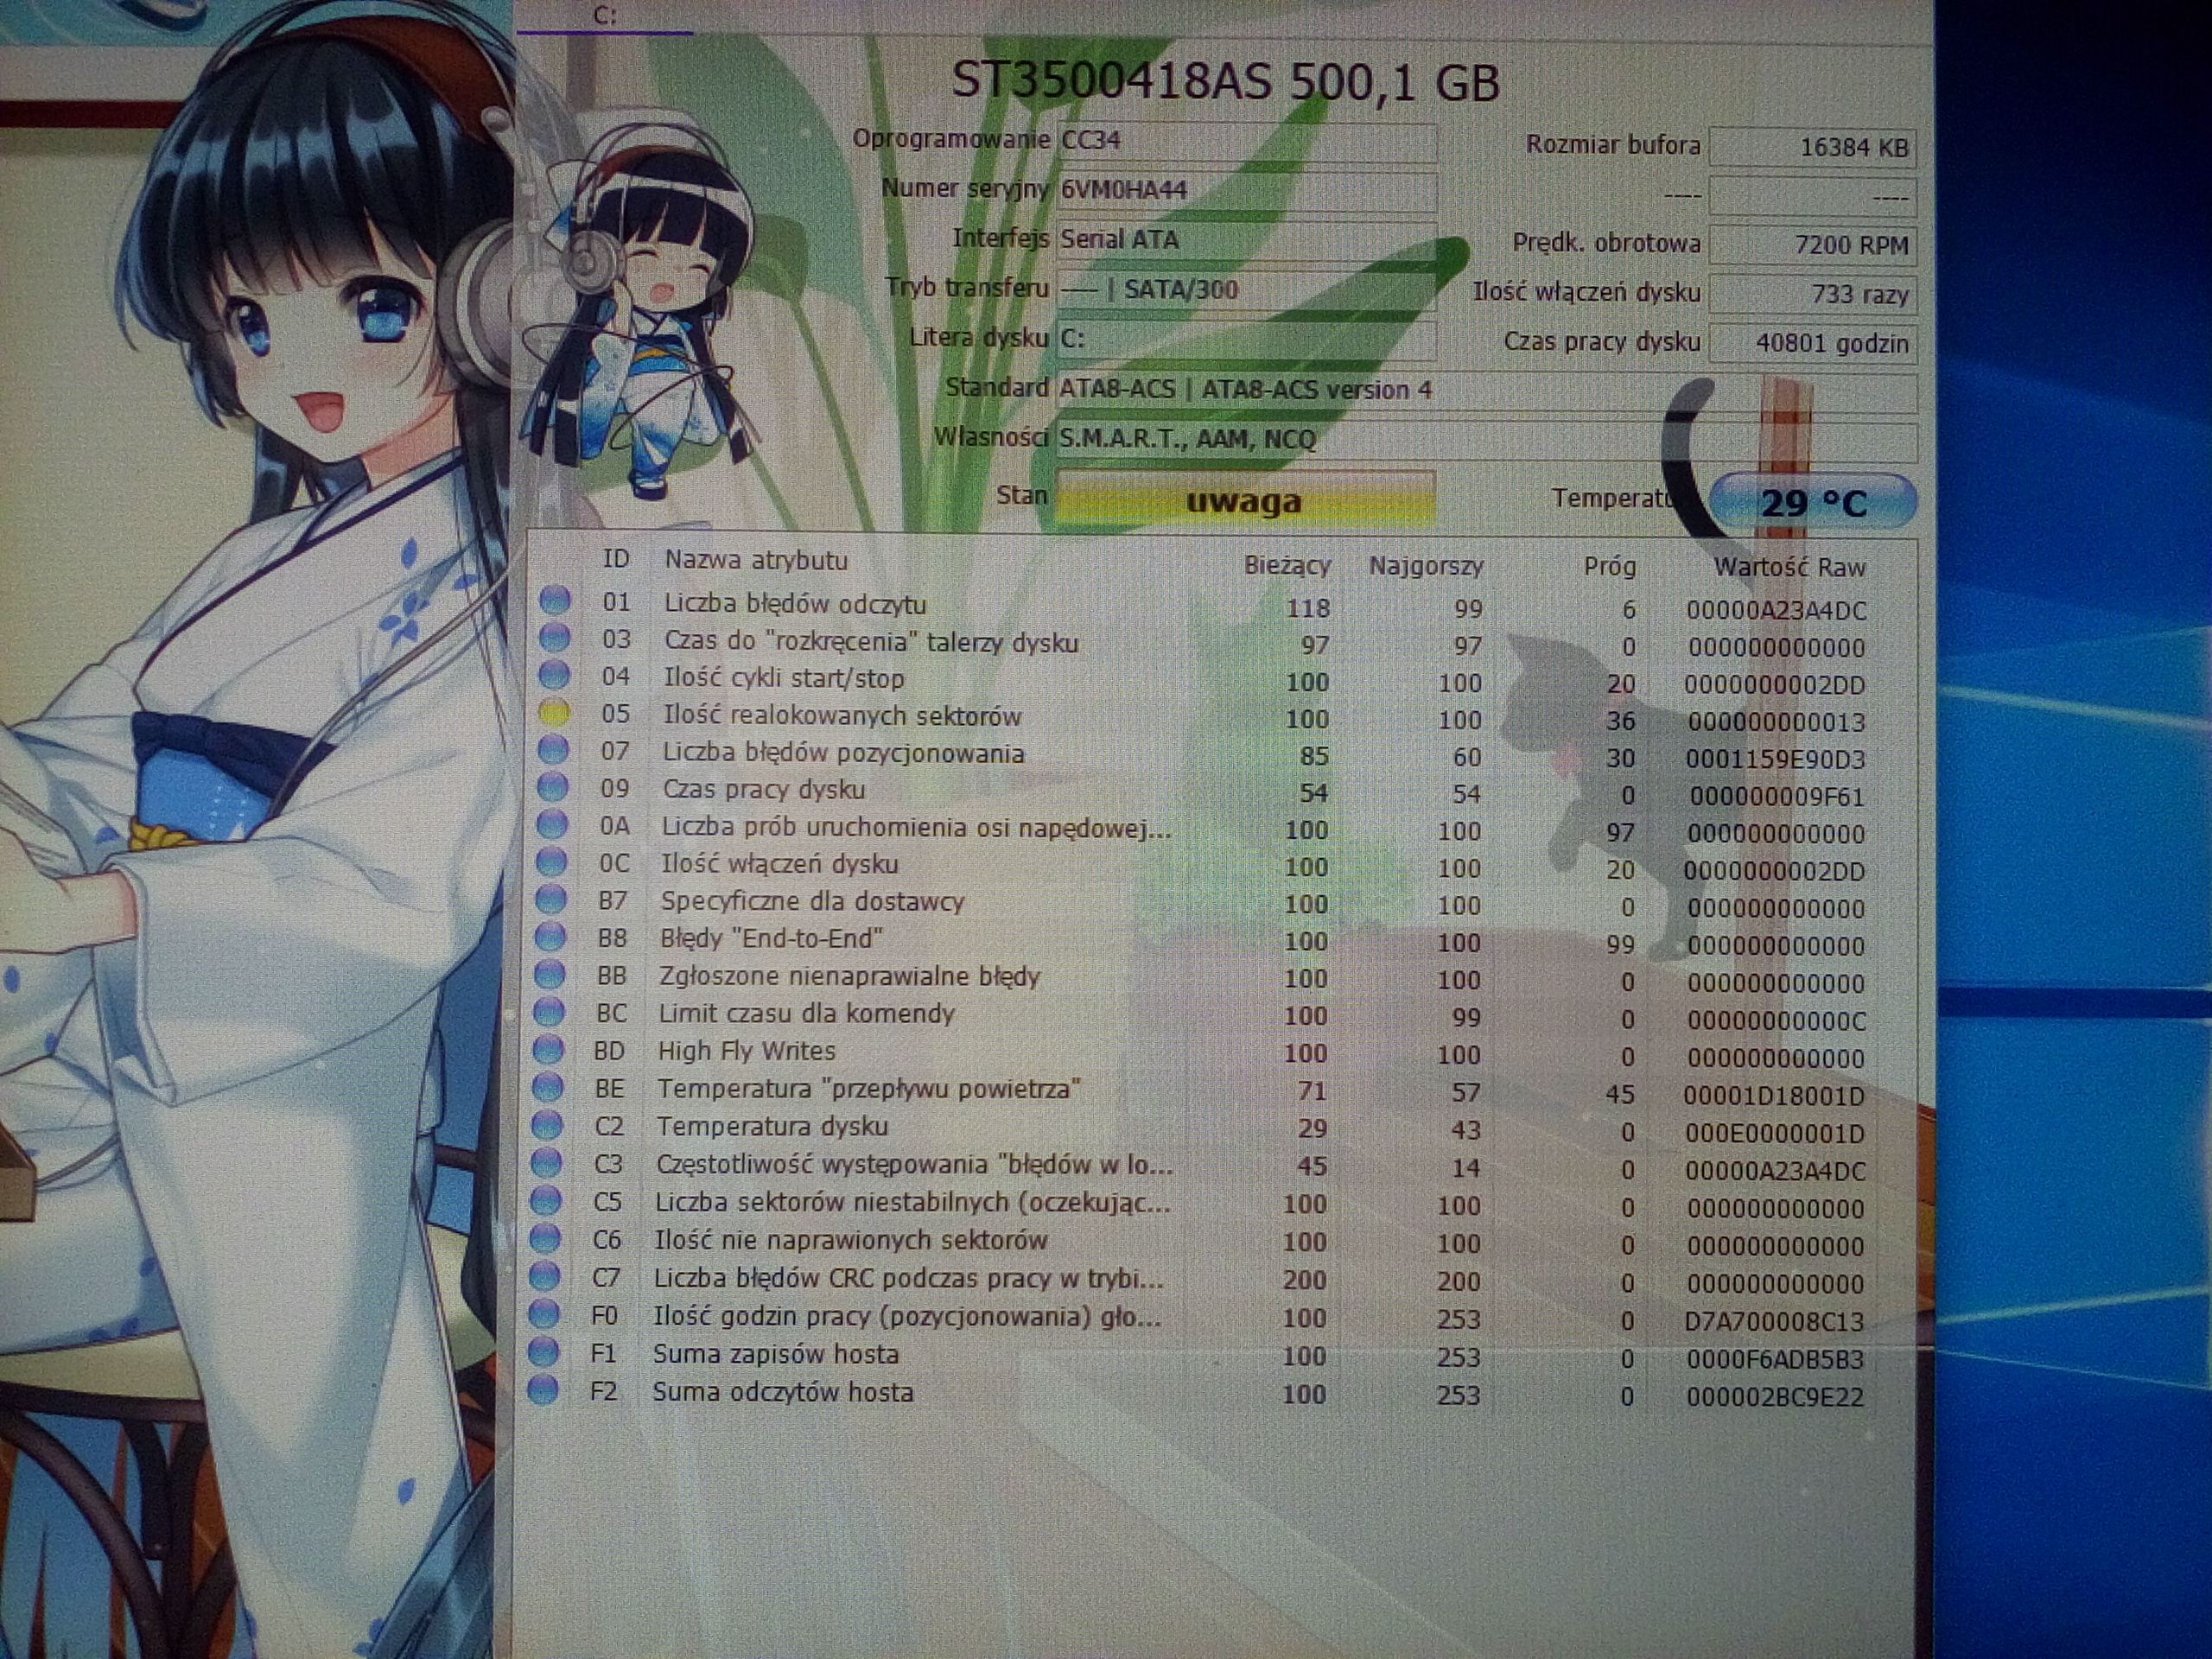Click the 'Najgorszy' column header
Screen dimensions: 2212x1659
coord(1426,566)
